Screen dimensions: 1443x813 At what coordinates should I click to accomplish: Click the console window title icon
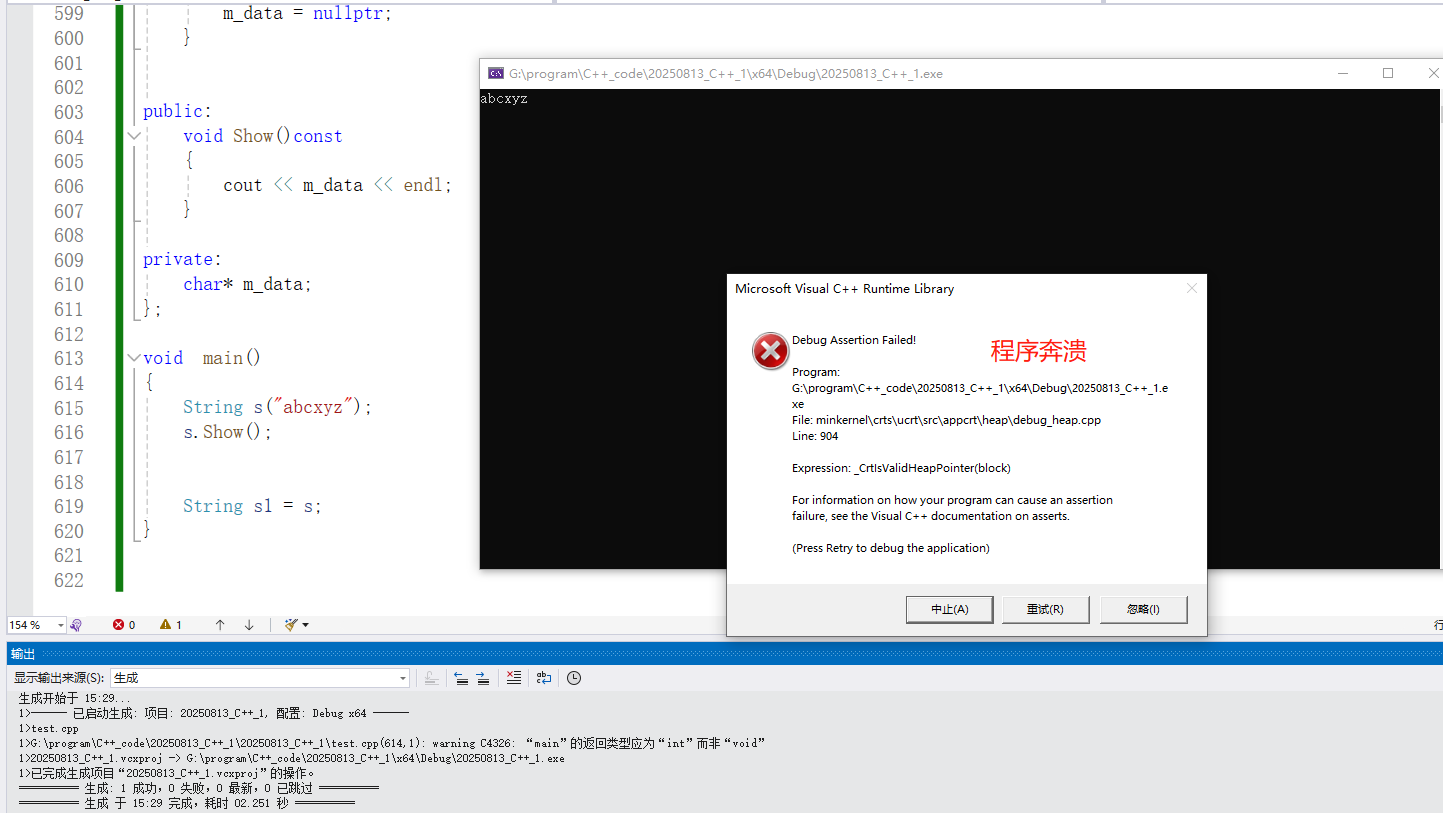pos(495,73)
